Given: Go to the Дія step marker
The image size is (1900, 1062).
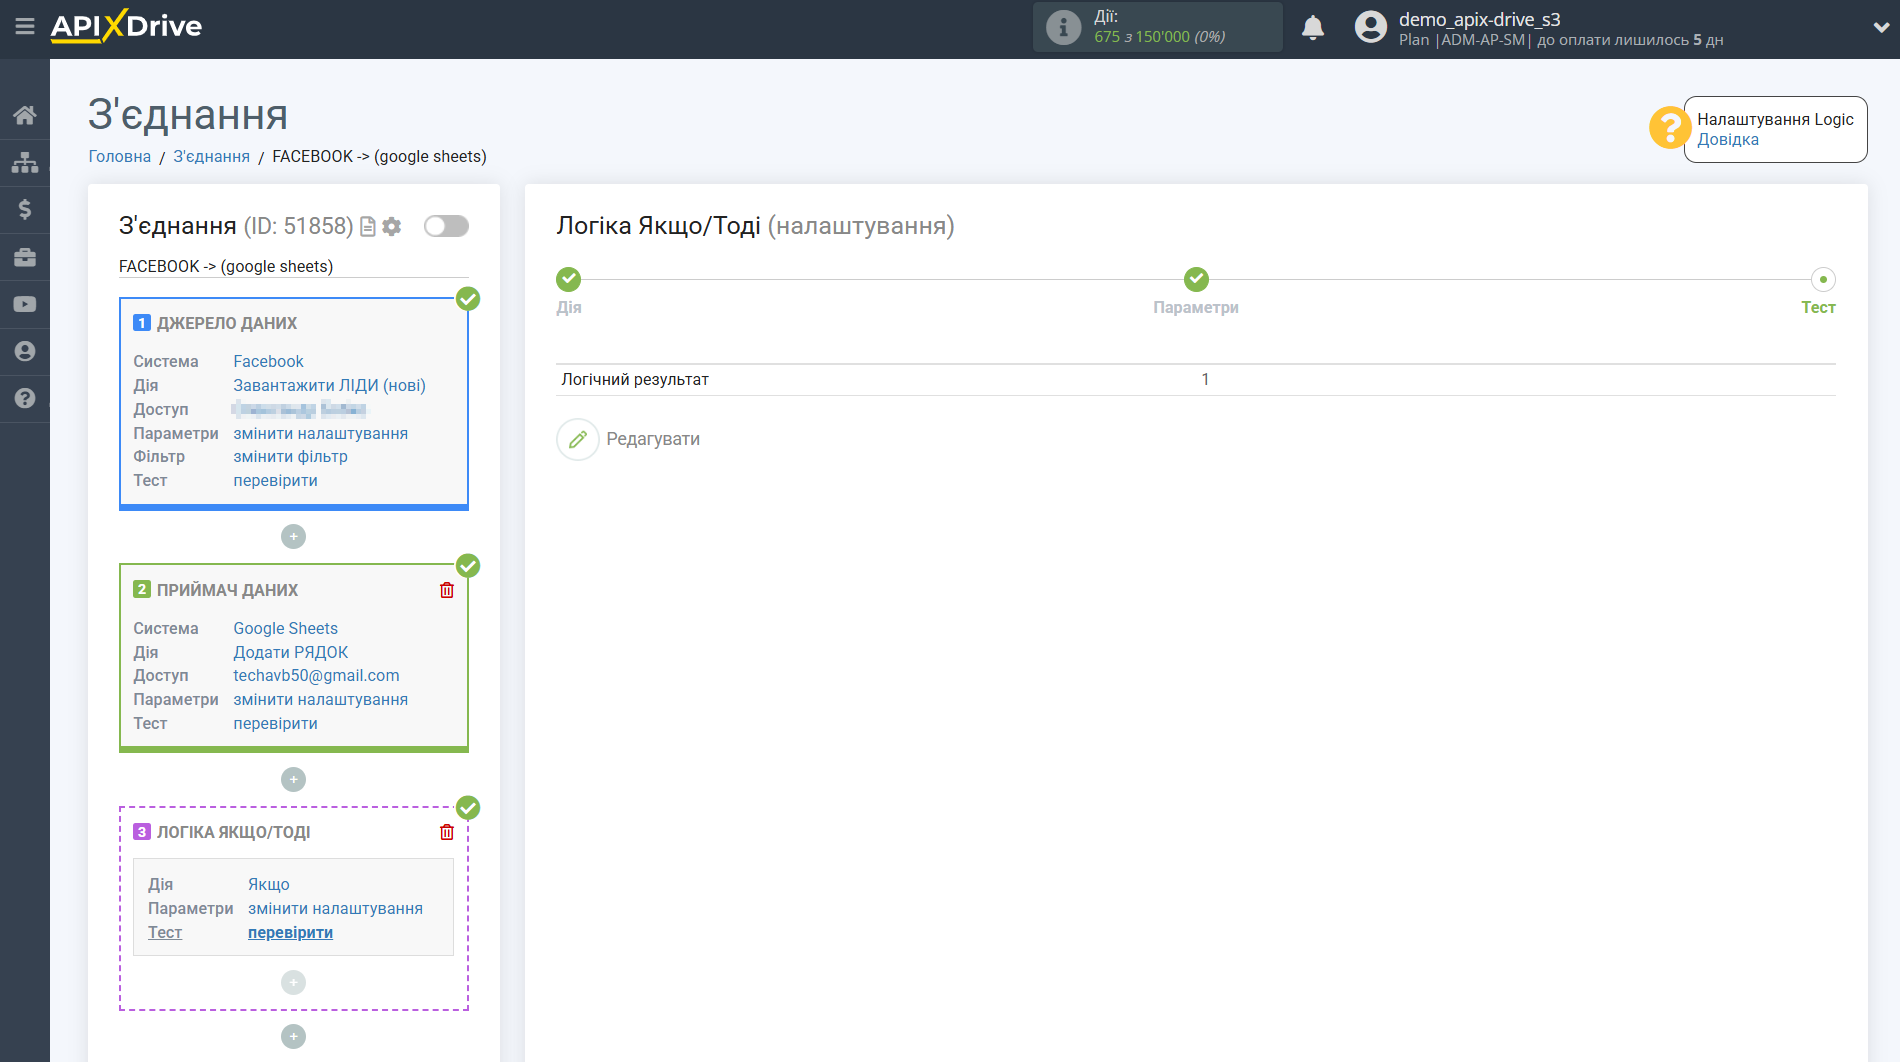Looking at the screenshot, I should coord(568,279).
